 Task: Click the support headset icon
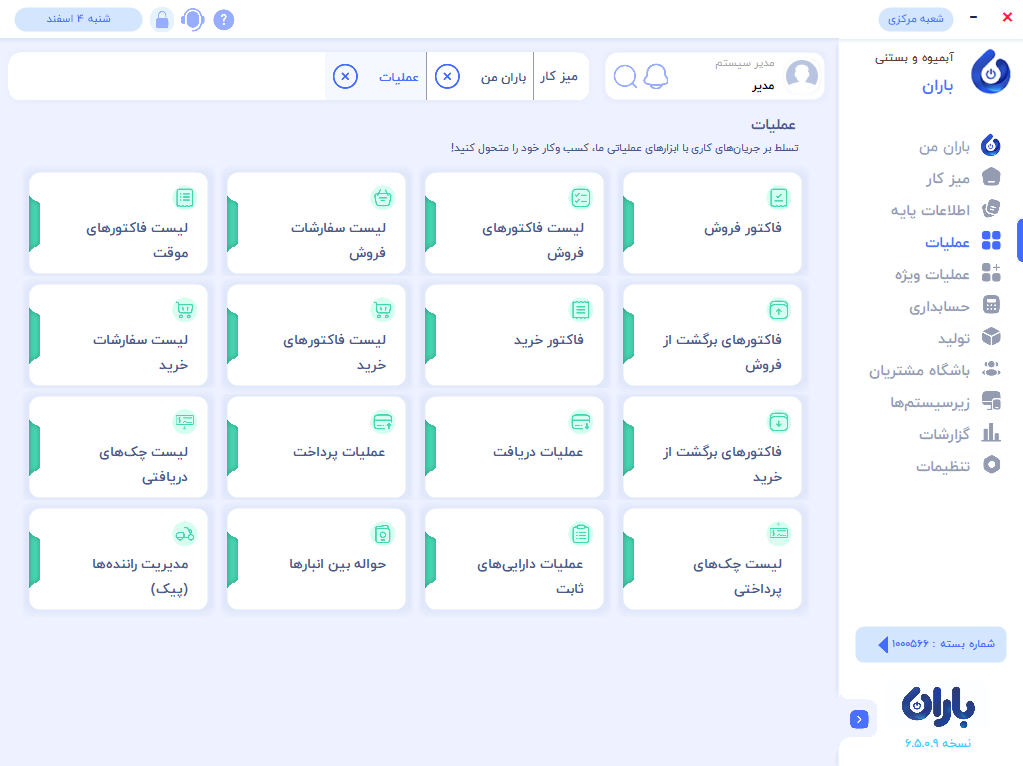pyautogui.click(x=192, y=20)
